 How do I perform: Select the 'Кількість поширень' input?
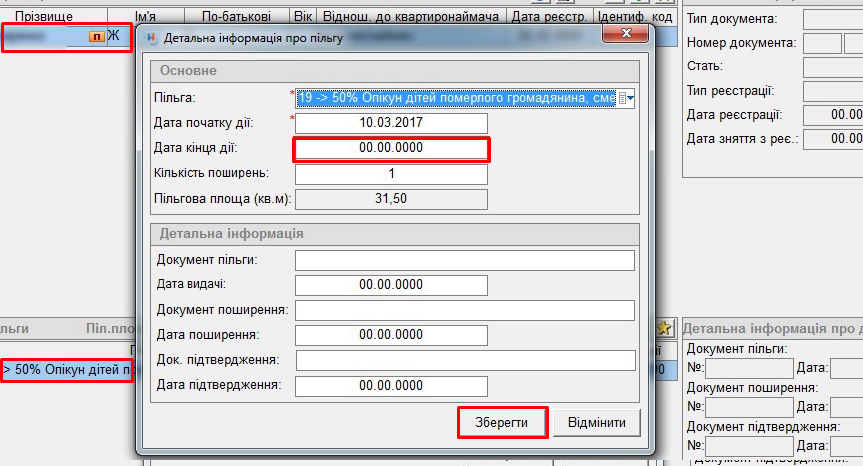(391, 174)
